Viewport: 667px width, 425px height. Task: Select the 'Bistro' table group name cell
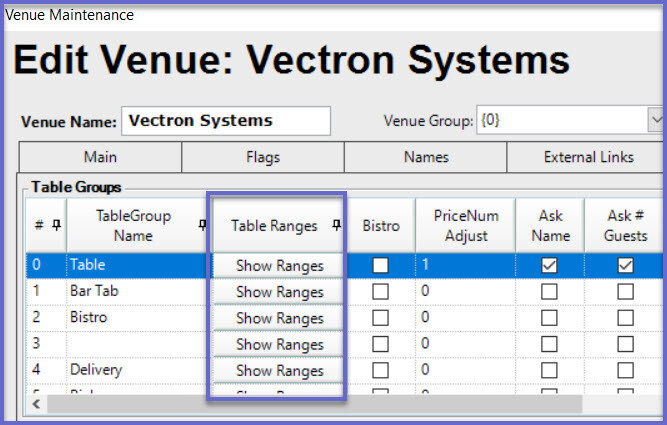point(137,318)
